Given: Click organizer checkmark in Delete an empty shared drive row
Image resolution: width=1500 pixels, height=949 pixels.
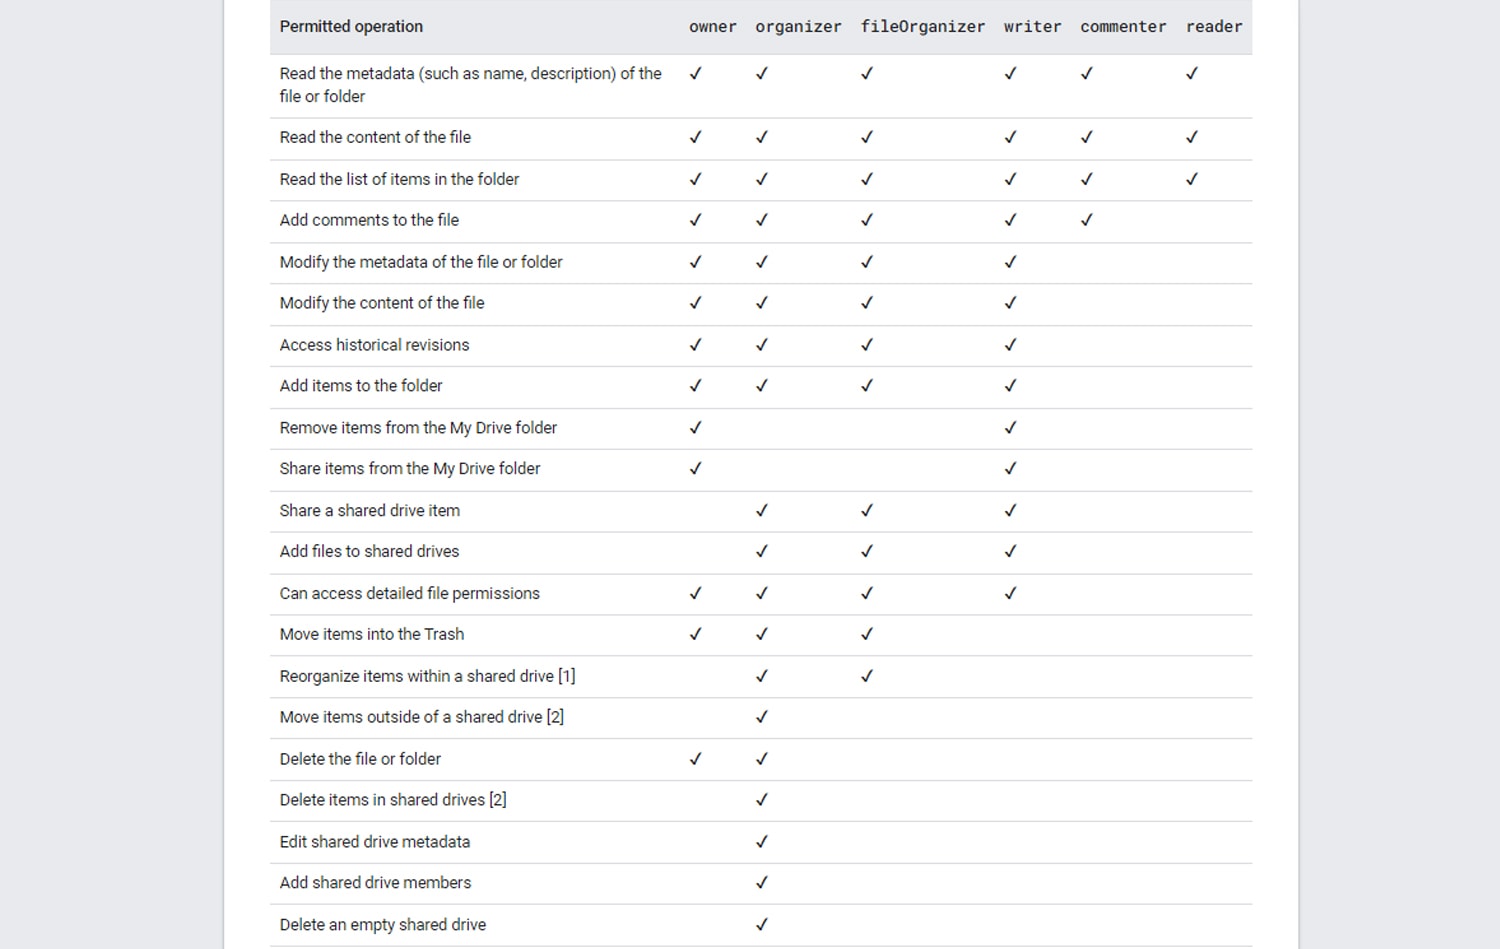Looking at the screenshot, I should [761, 924].
